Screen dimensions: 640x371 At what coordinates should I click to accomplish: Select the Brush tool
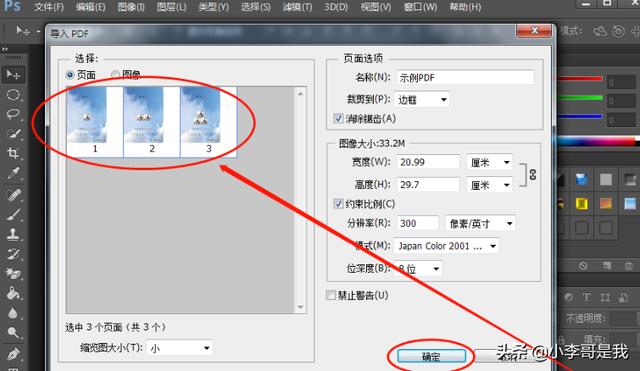tap(13, 215)
